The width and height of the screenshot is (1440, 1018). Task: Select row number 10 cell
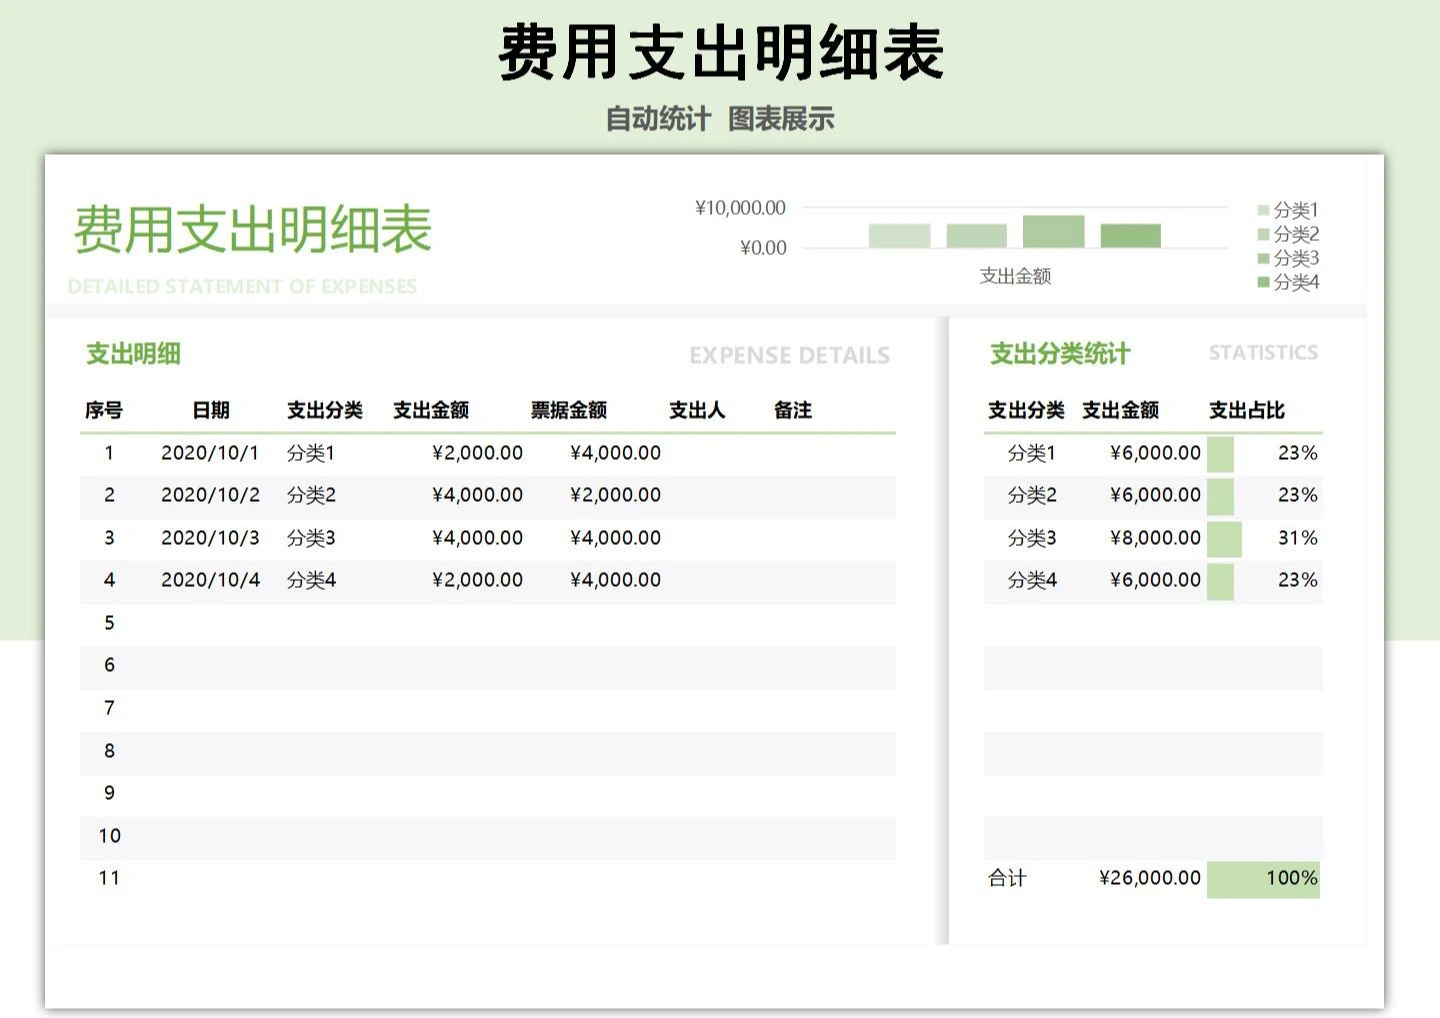[109, 836]
